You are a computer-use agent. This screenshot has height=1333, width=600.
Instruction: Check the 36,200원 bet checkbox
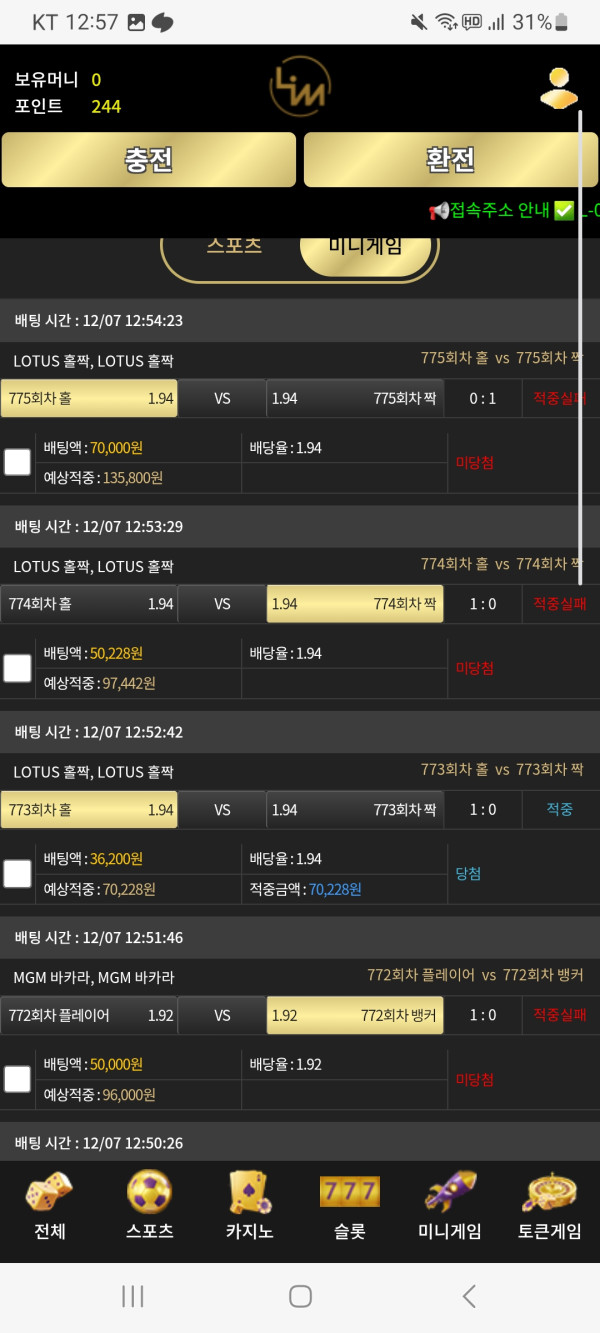point(17,874)
